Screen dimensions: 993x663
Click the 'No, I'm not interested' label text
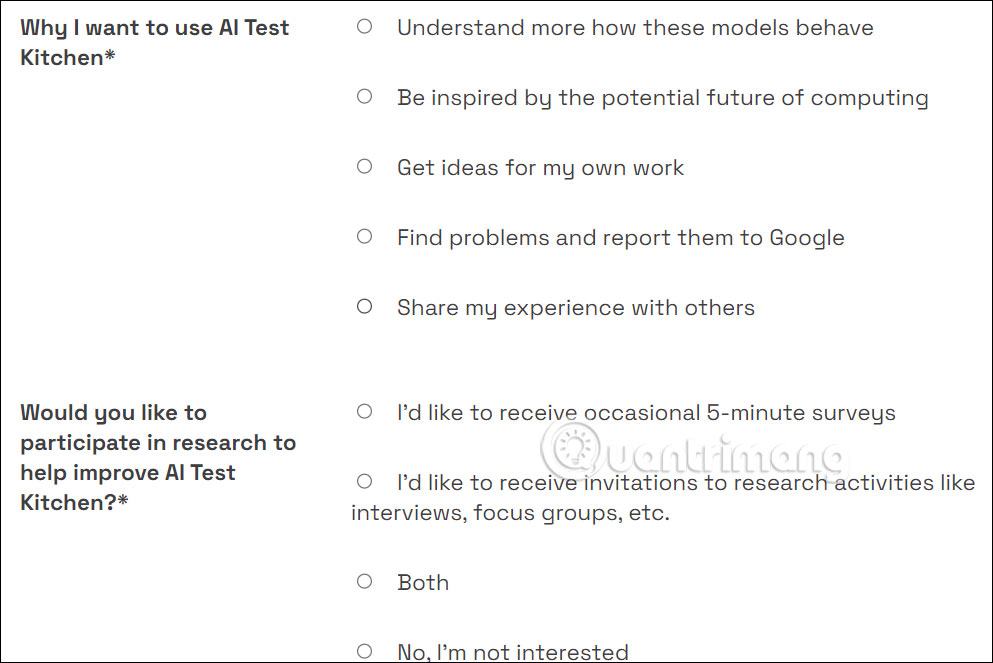point(513,652)
